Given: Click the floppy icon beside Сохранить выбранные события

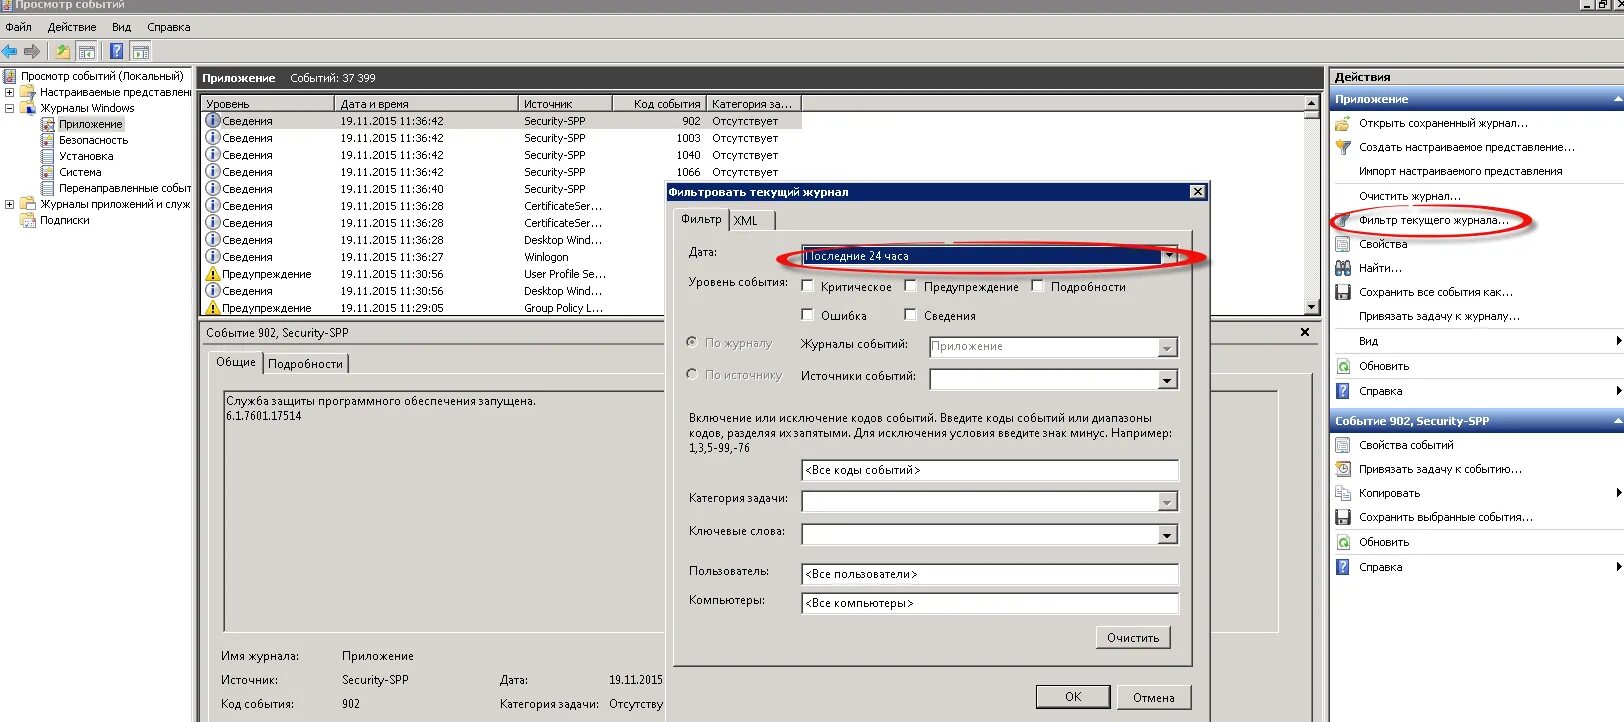Looking at the screenshot, I should pos(1343,517).
